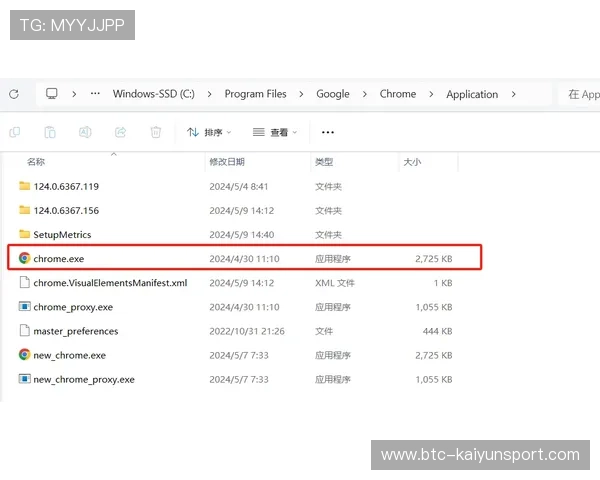Select the master_preferences file name

pyautogui.click(x=76, y=331)
